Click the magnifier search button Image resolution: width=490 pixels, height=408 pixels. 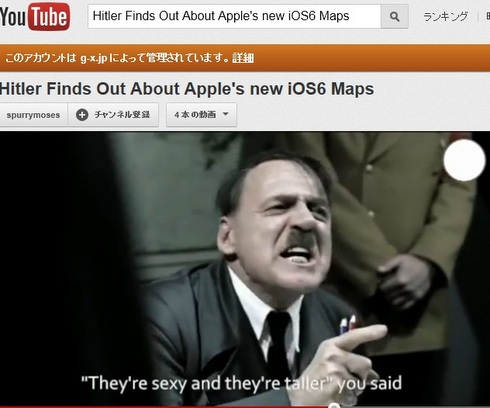395,16
